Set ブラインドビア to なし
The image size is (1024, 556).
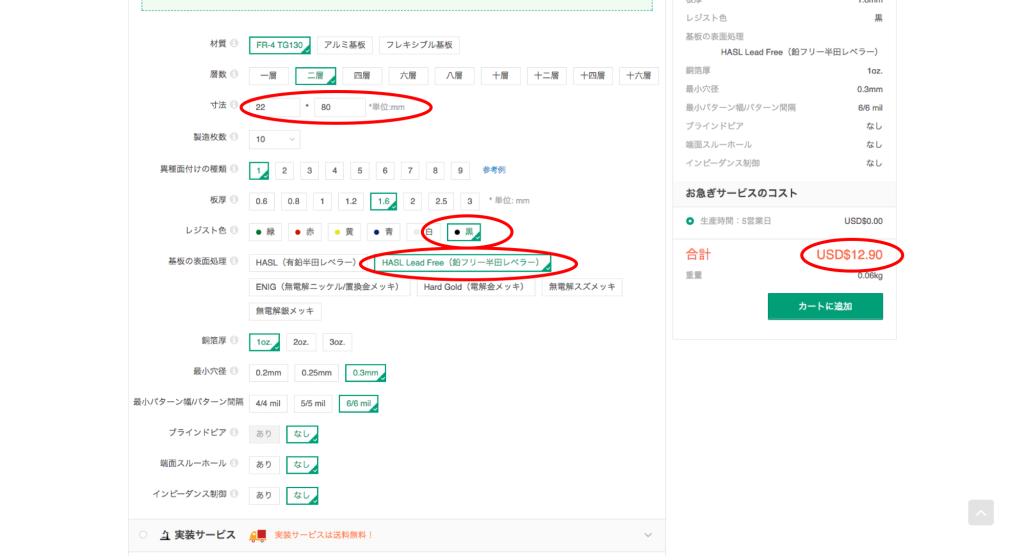pyautogui.click(x=301, y=434)
